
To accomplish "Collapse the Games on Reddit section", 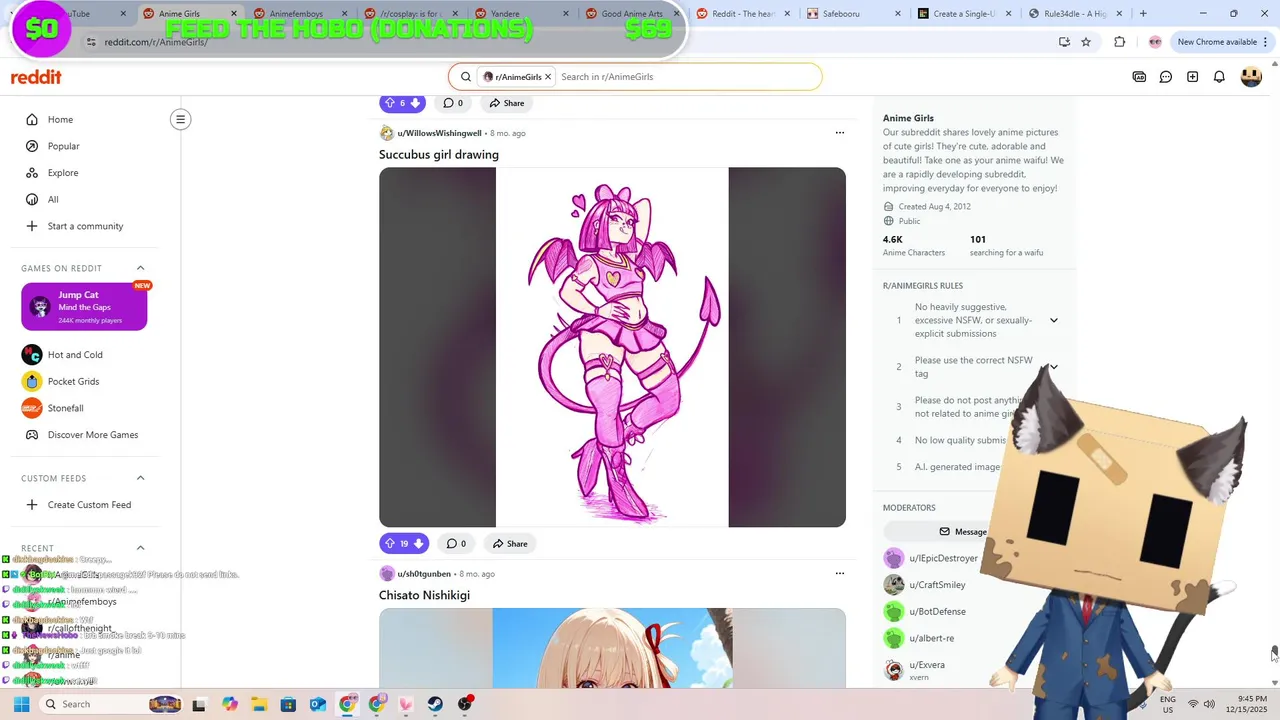I will point(140,268).
